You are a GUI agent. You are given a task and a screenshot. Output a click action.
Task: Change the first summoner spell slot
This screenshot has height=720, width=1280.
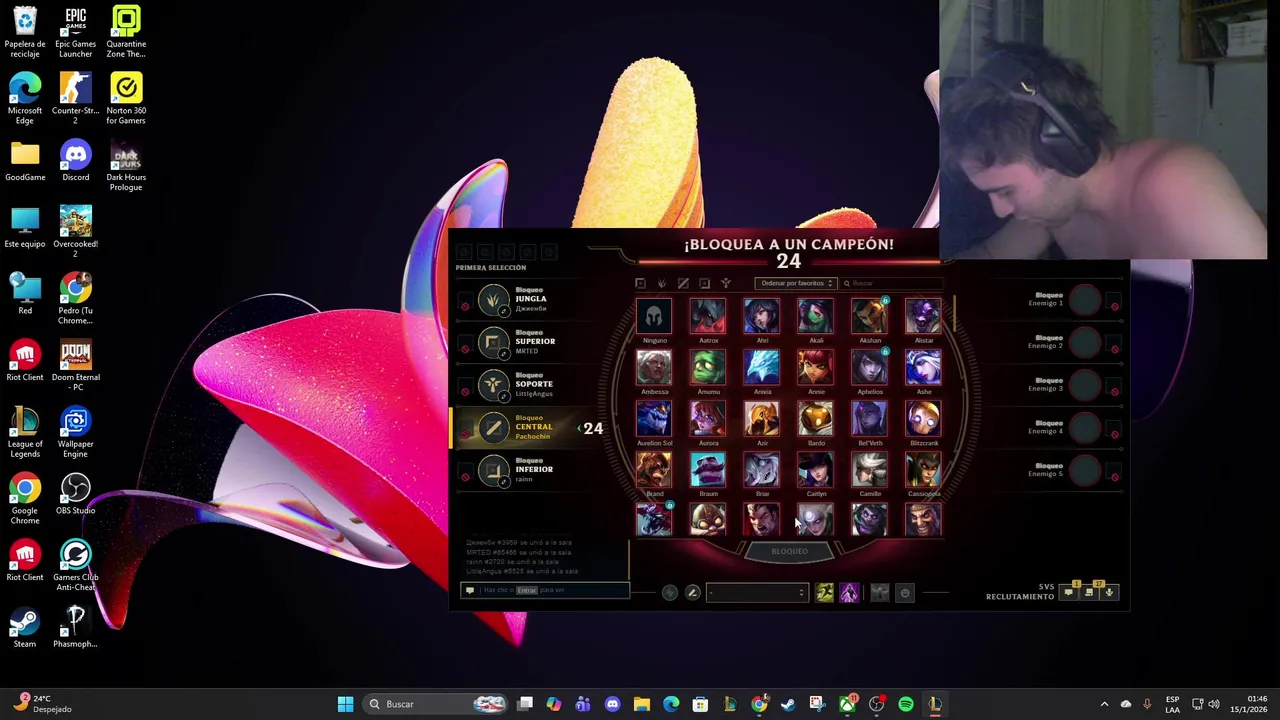[x=824, y=593]
